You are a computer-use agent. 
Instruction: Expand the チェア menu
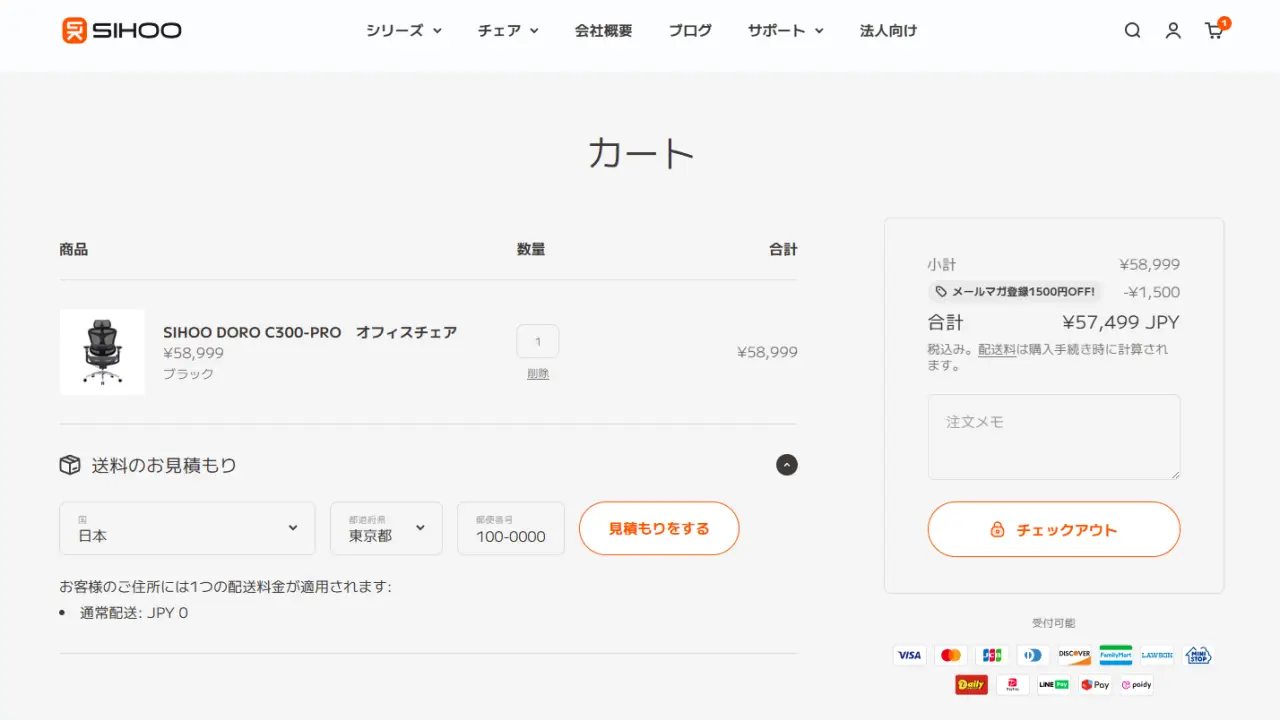[x=508, y=30]
